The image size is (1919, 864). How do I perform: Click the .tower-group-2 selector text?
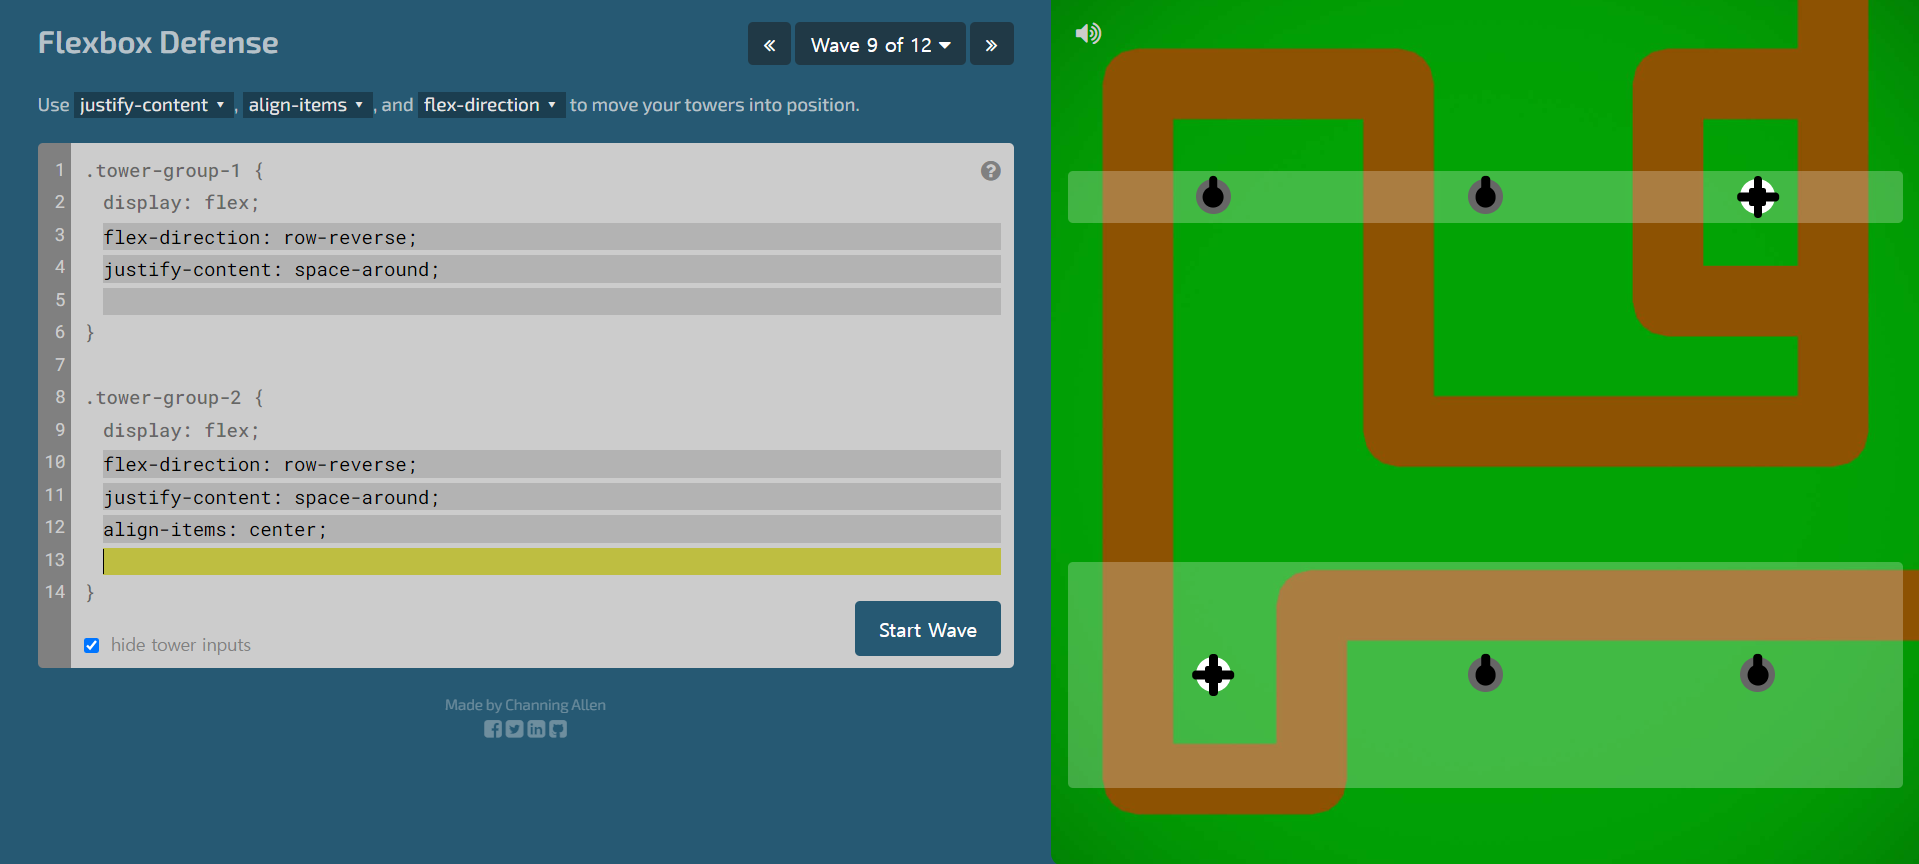click(x=163, y=398)
